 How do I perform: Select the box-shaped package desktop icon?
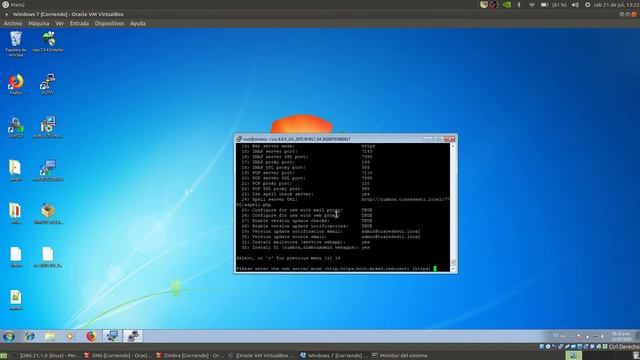pos(48,214)
